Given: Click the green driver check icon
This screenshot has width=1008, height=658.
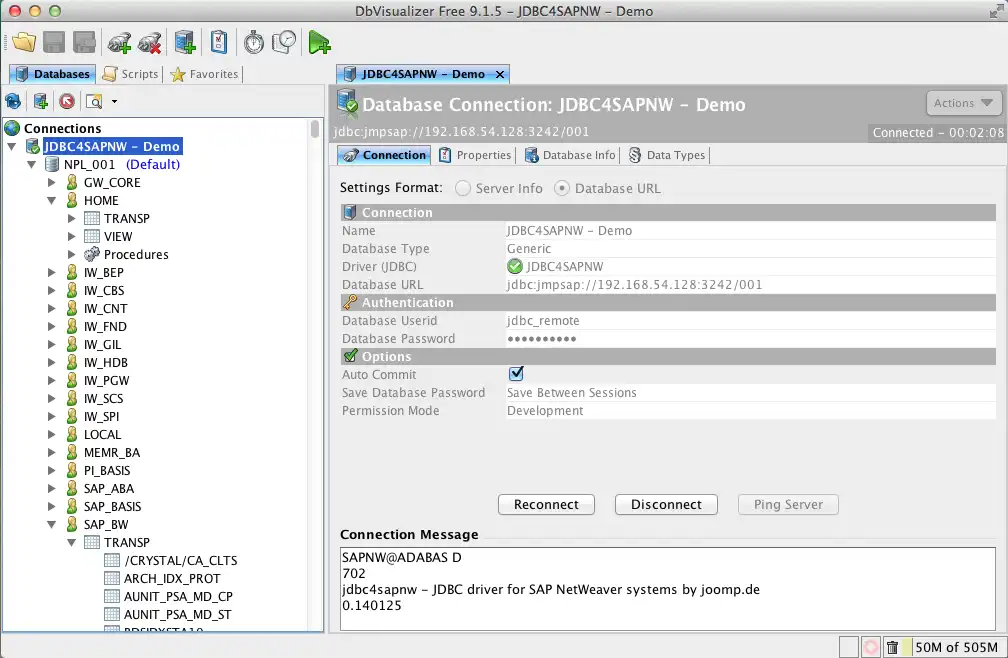Looking at the screenshot, I should pos(514,266).
